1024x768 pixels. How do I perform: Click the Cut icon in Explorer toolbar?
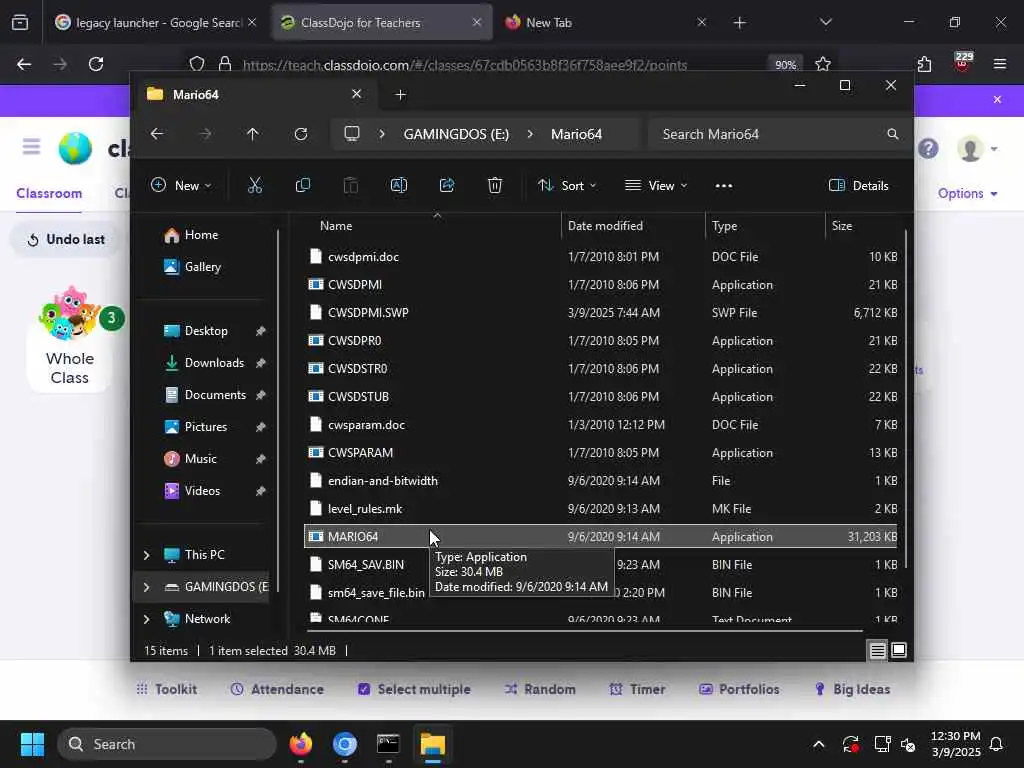tap(255, 185)
